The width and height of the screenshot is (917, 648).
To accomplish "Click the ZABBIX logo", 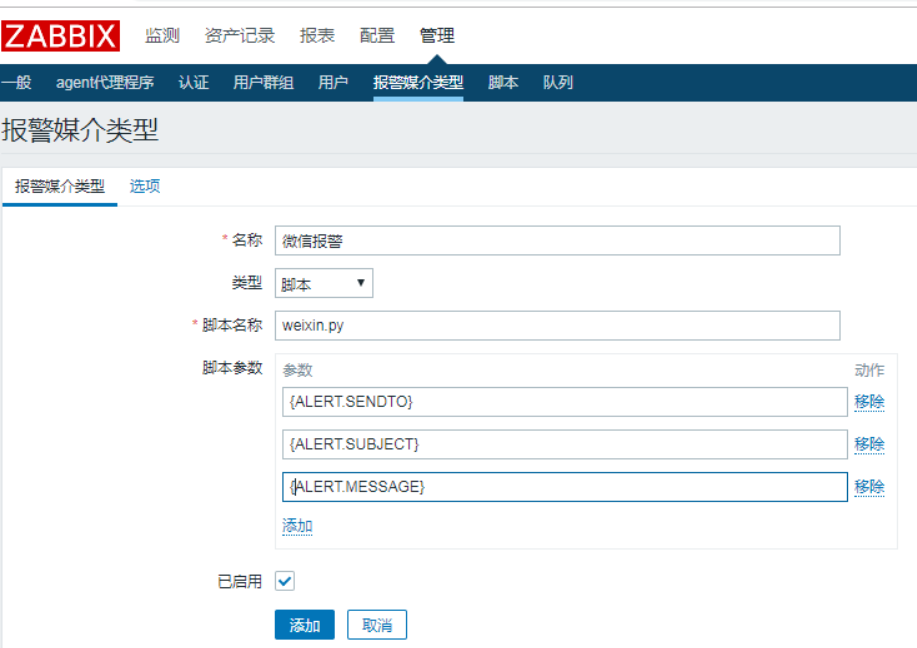I will (60, 36).
